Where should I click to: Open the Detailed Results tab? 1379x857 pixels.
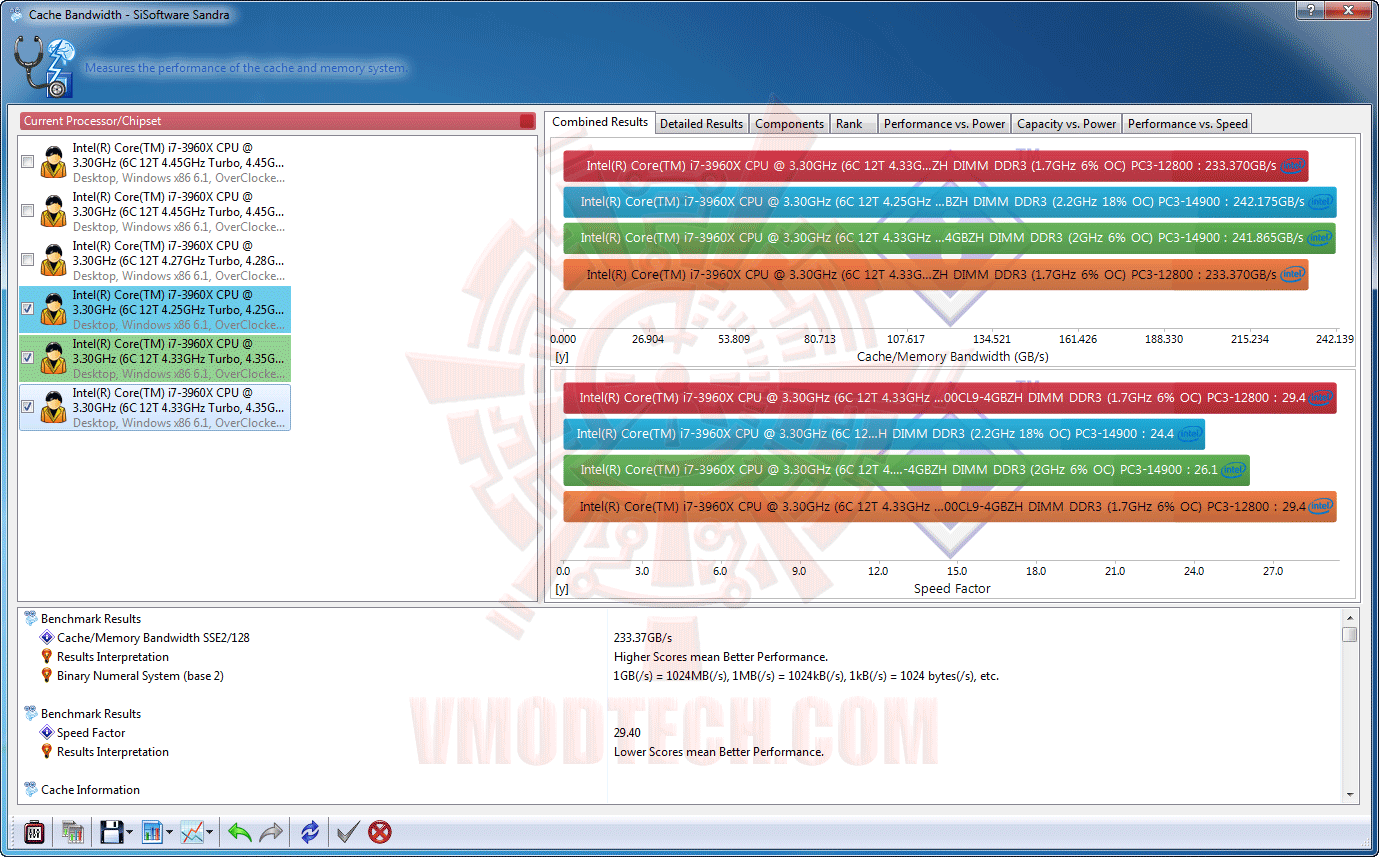(x=702, y=124)
